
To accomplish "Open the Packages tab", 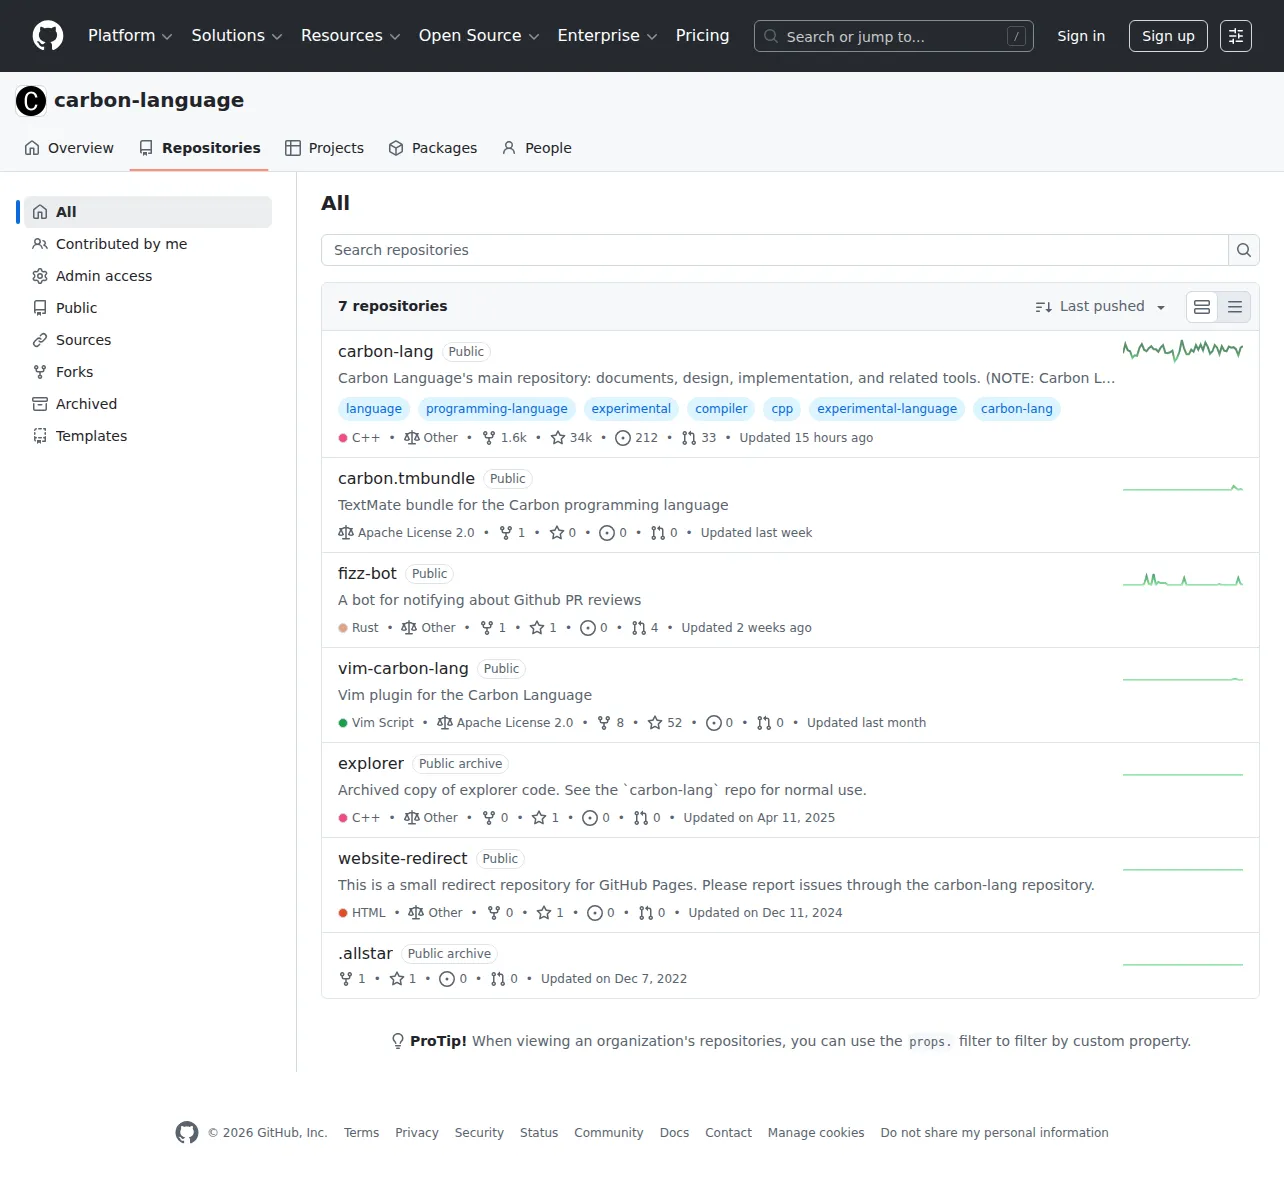I will (432, 148).
